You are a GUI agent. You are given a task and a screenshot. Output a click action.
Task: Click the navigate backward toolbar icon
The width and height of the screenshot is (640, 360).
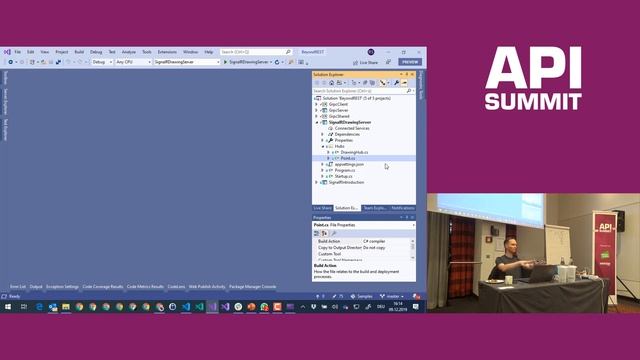11,62
